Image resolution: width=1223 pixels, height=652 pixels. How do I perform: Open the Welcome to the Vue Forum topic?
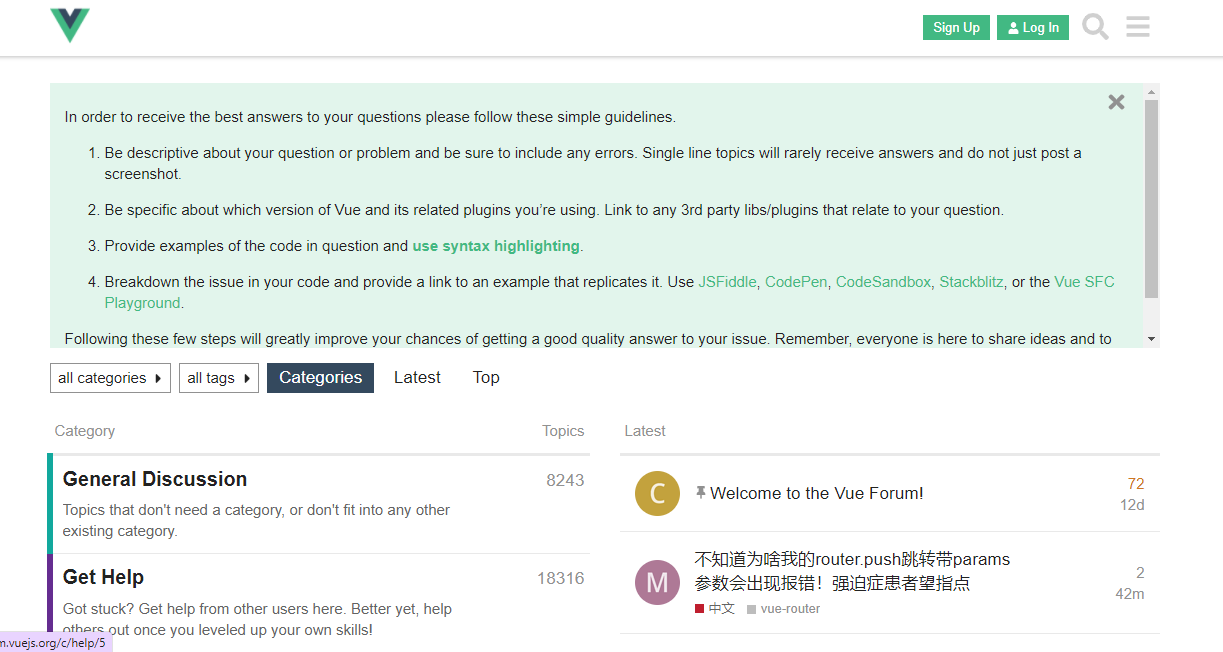817,493
